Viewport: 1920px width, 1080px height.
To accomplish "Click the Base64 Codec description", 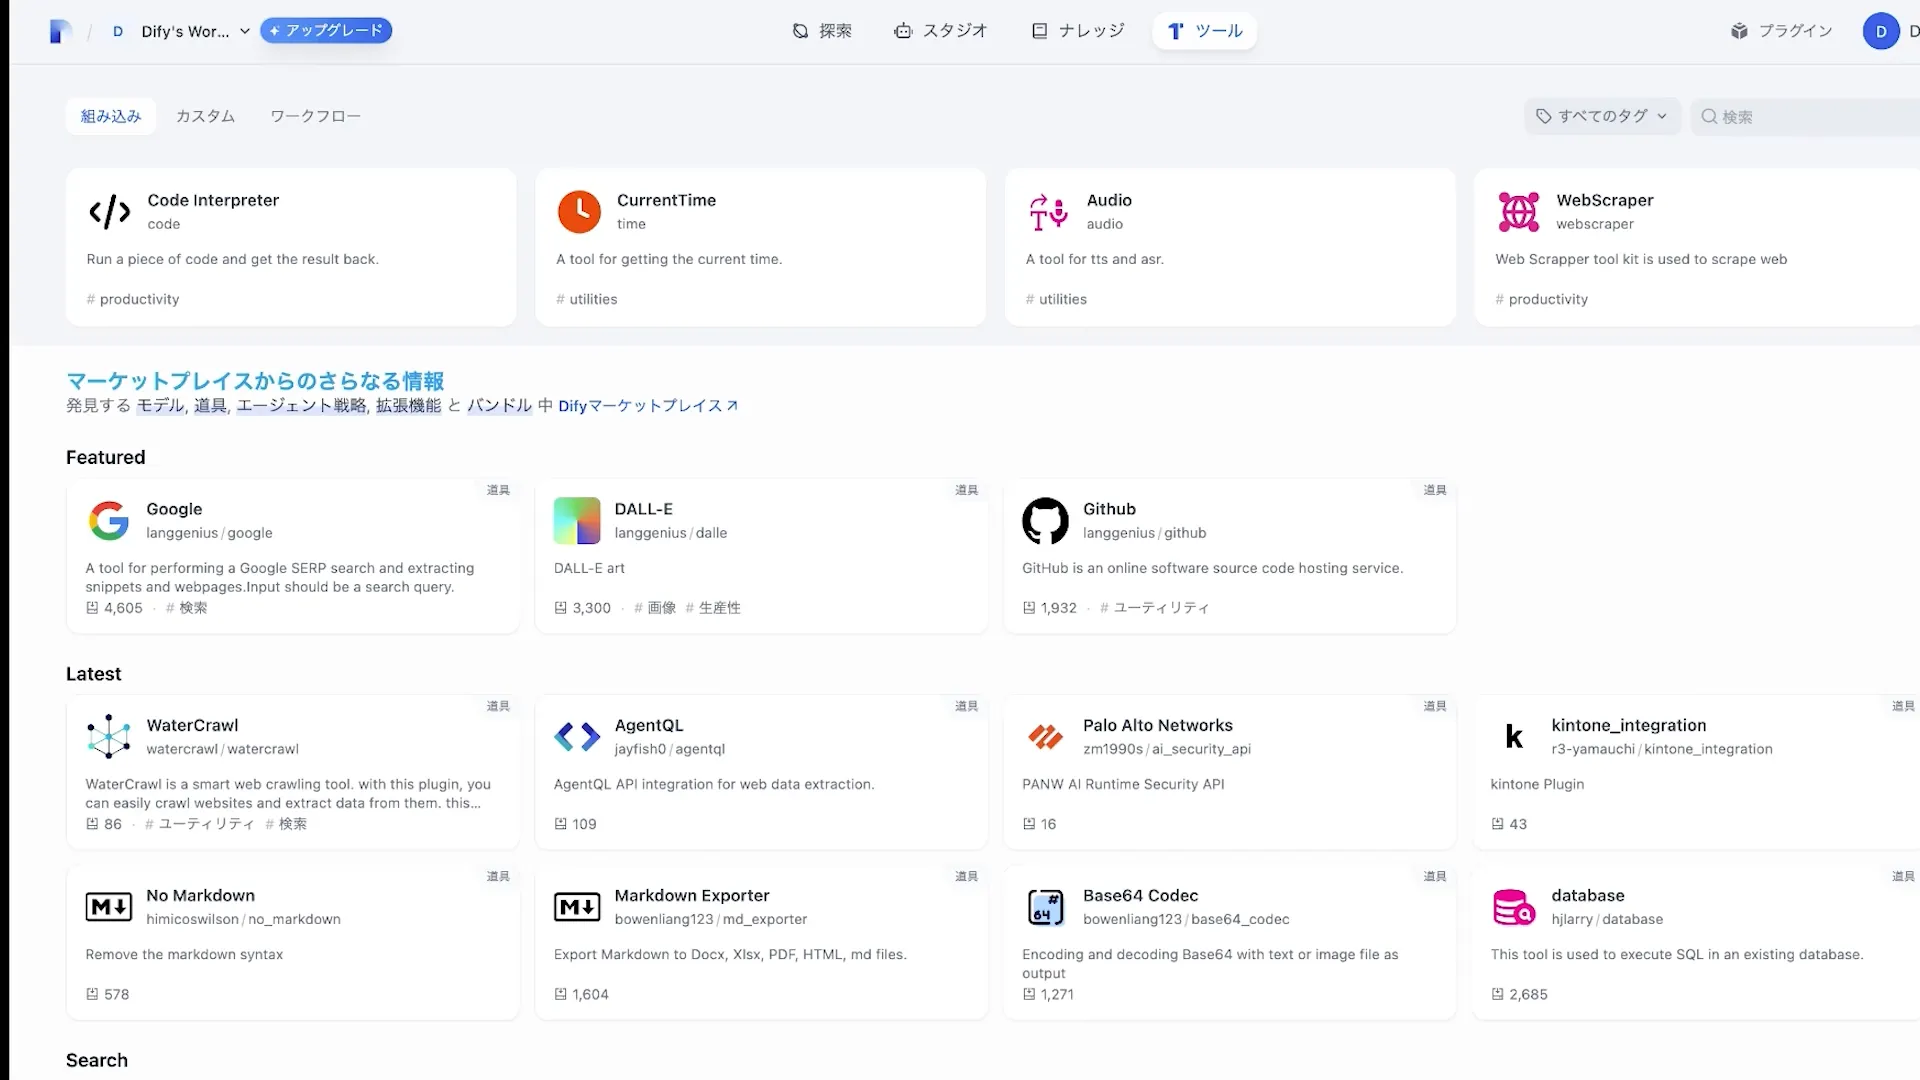I will (x=1210, y=963).
